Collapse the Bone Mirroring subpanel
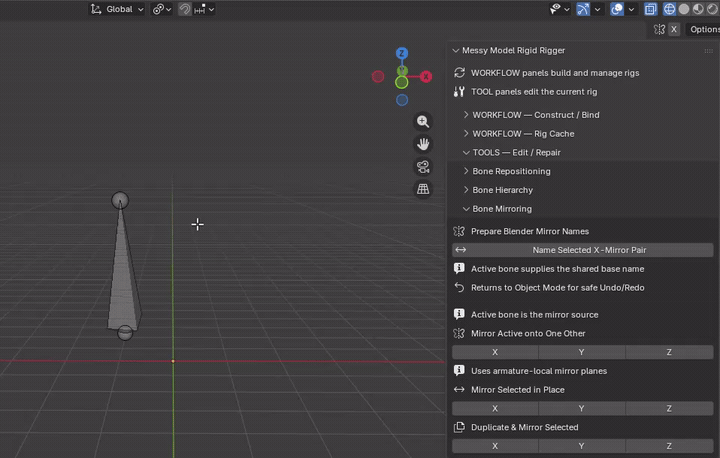 (466, 209)
